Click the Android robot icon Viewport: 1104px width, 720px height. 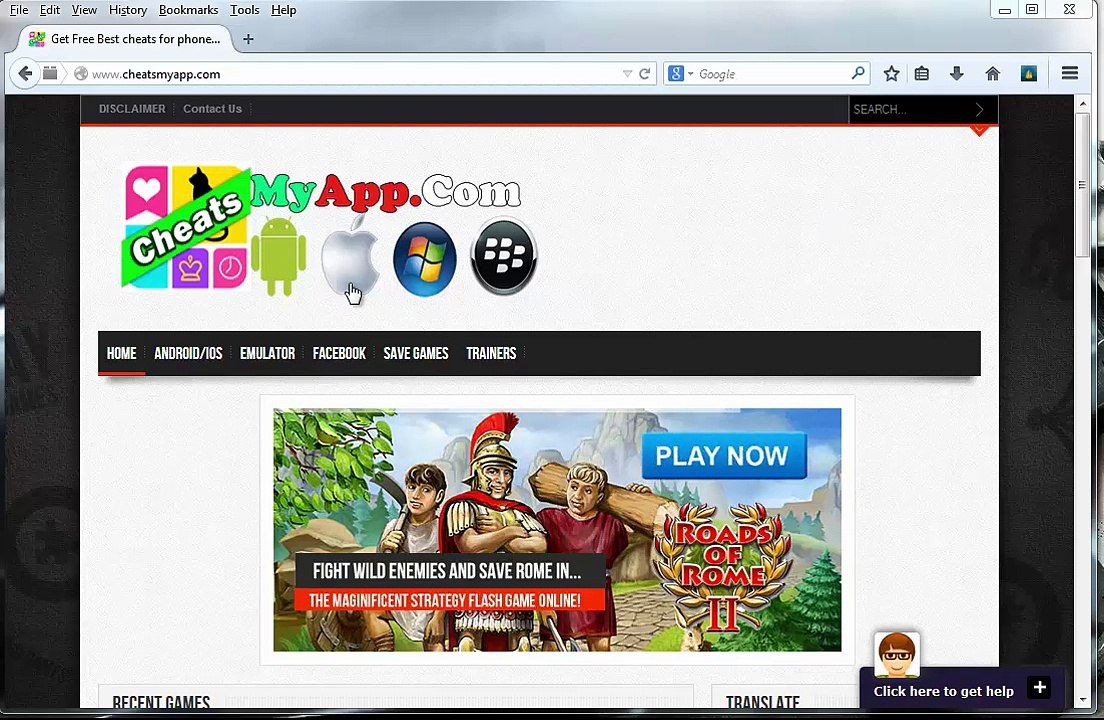pyautogui.click(x=278, y=255)
